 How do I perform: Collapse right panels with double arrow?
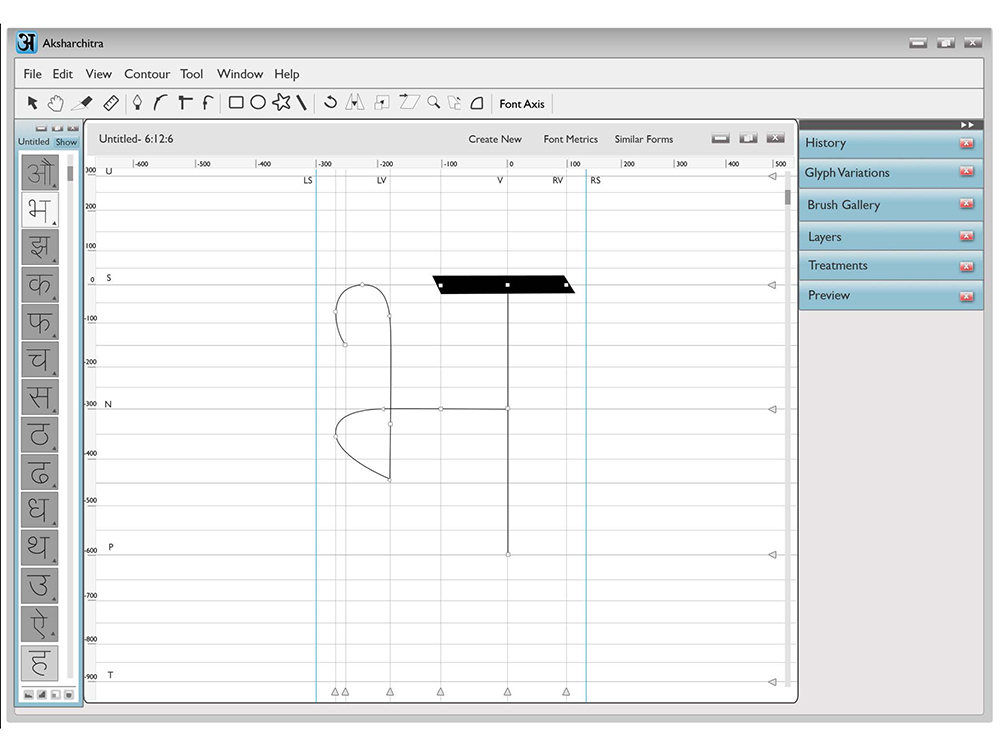(967, 125)
